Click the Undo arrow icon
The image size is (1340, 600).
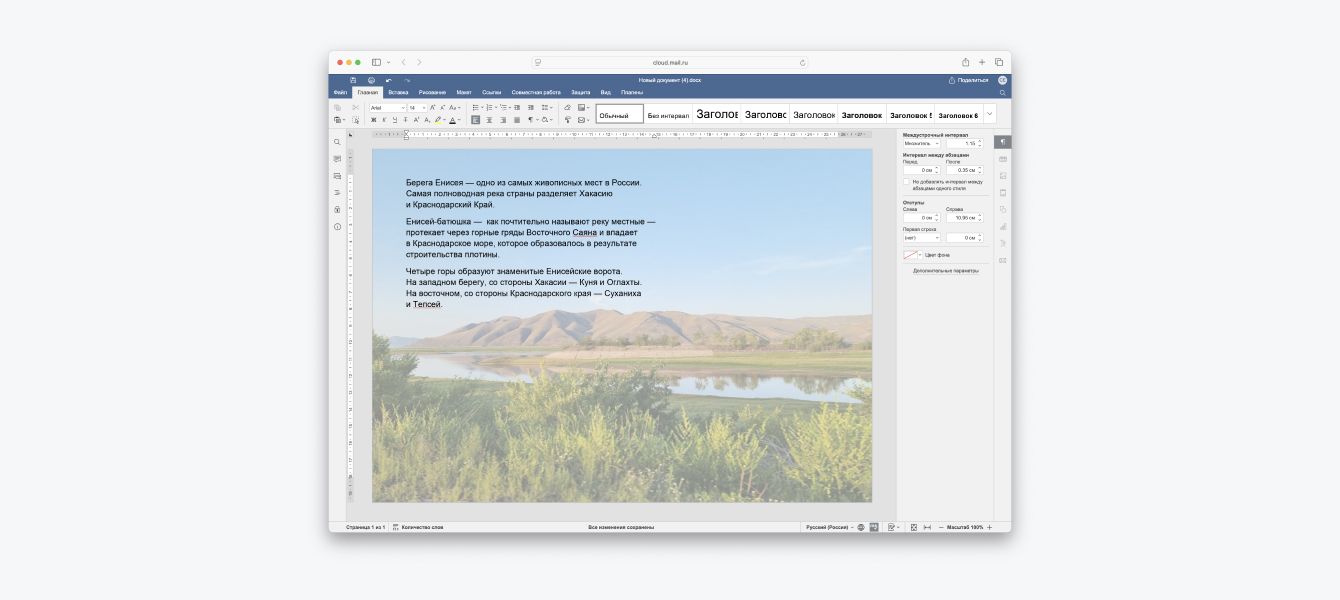pos(389,80)
